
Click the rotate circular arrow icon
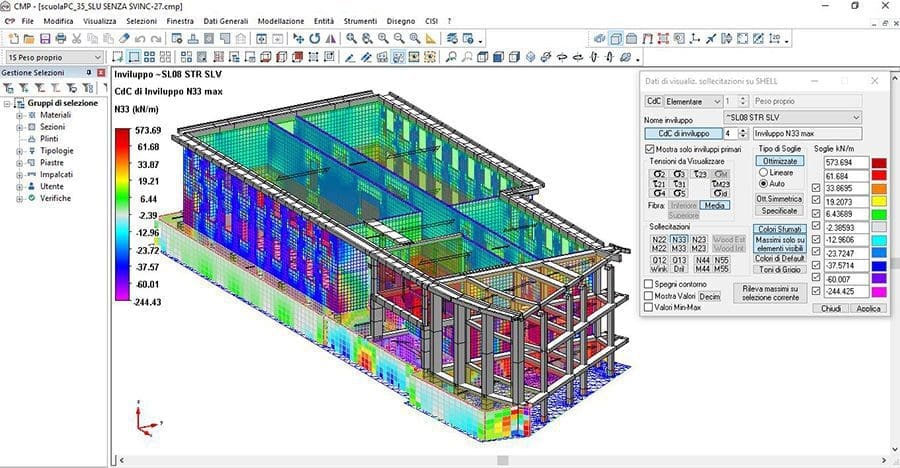[315, 39]
